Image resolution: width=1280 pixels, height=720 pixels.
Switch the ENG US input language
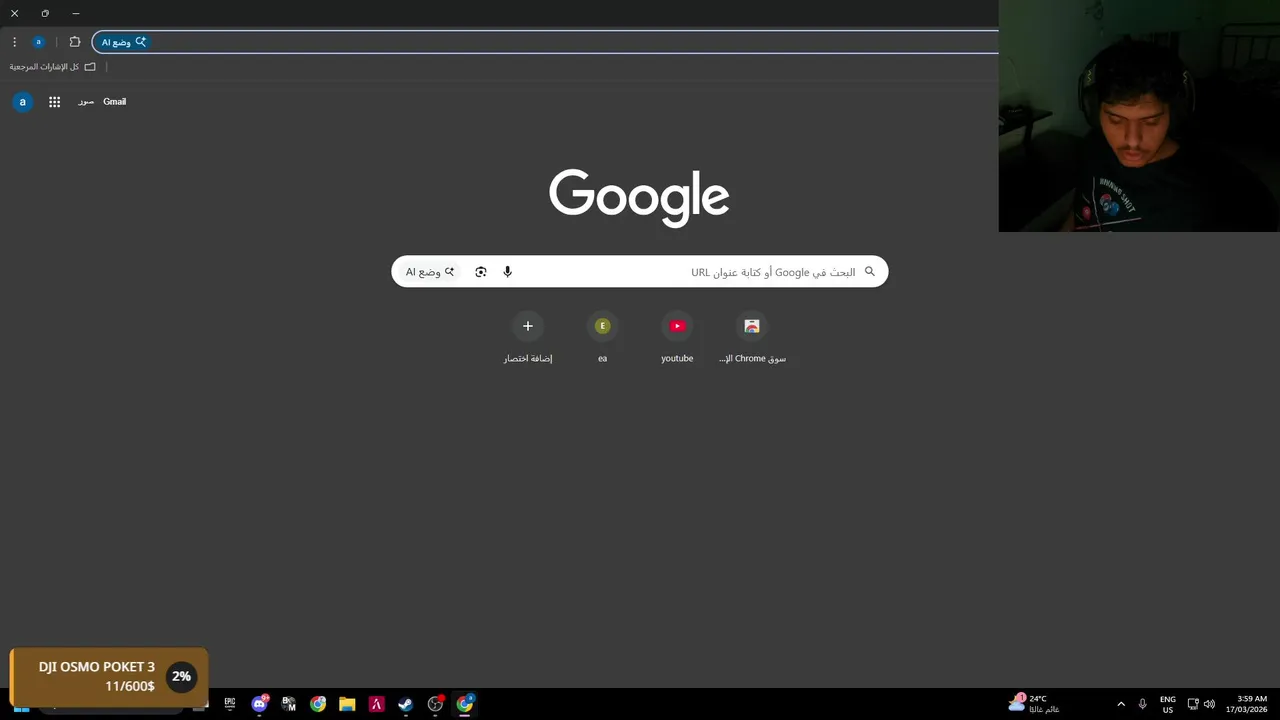pos(1168,704)
